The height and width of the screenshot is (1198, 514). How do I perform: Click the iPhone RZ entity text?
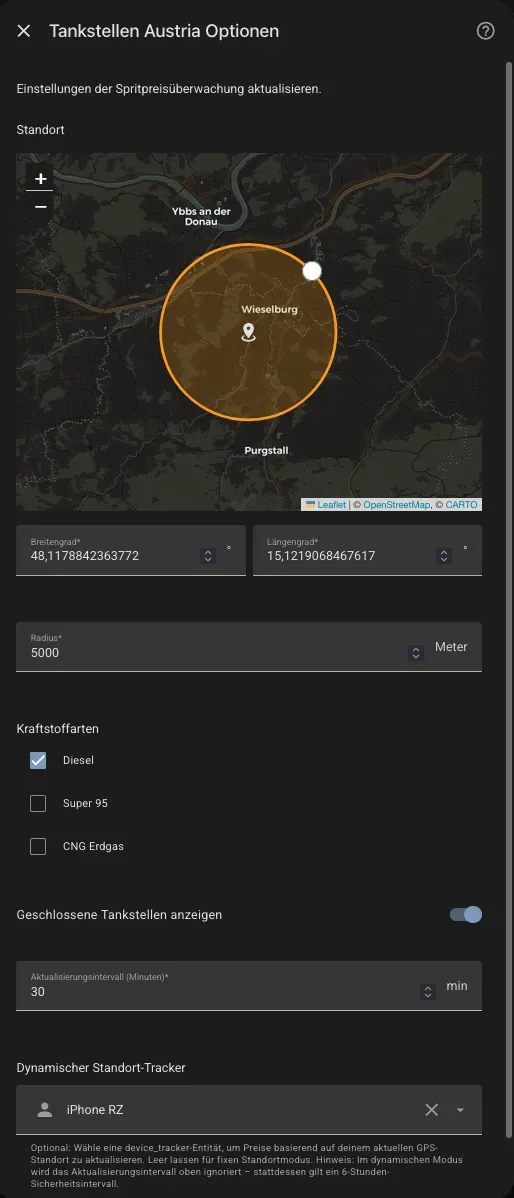point(95,1109)
